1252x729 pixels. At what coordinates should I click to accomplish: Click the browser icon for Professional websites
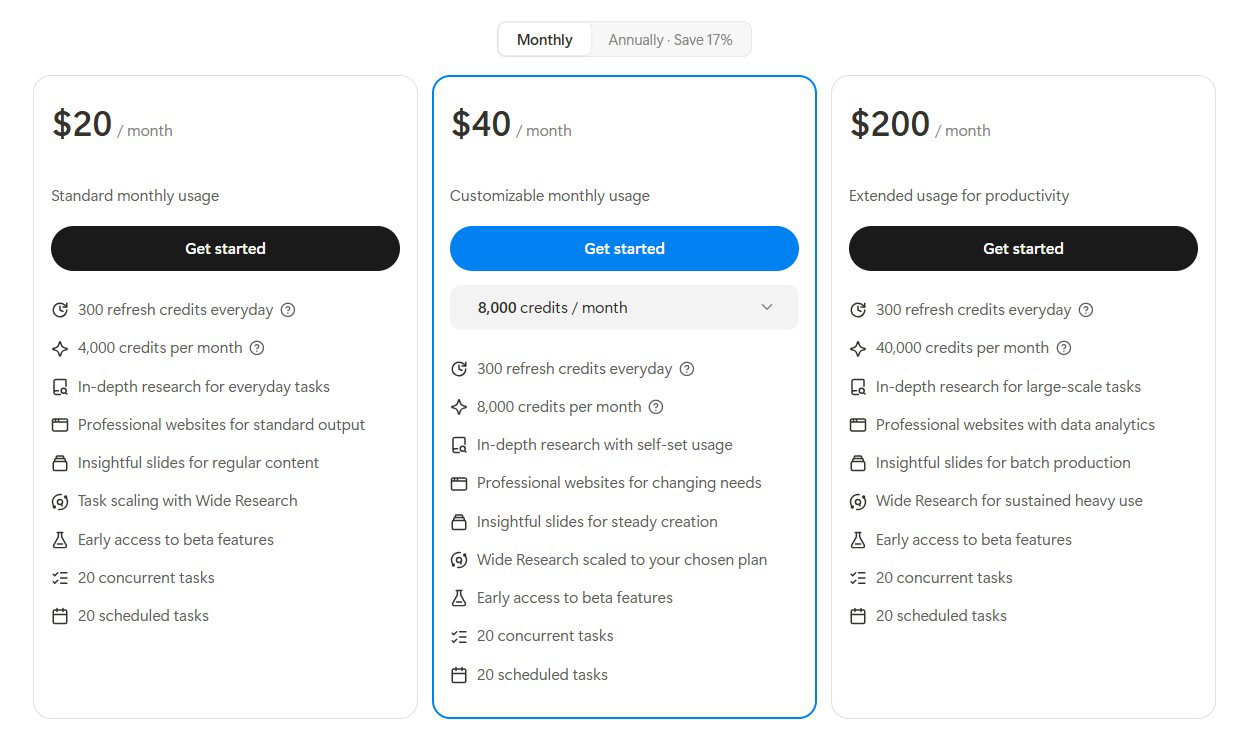(59, 424)
